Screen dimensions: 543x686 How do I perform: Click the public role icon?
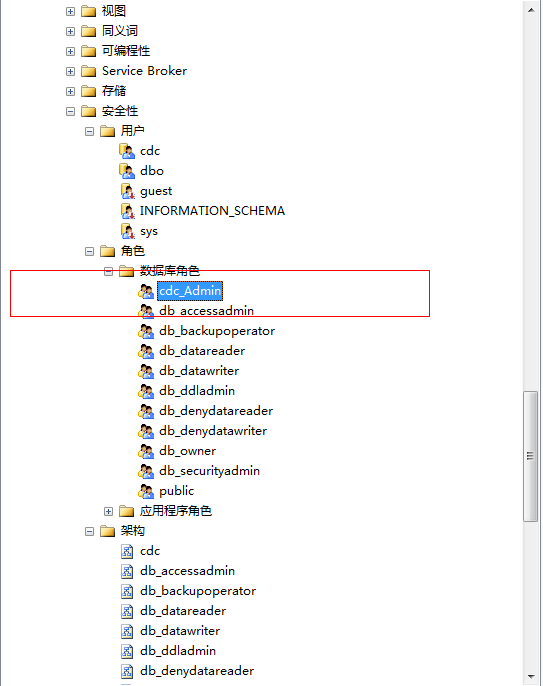(146, 492)
